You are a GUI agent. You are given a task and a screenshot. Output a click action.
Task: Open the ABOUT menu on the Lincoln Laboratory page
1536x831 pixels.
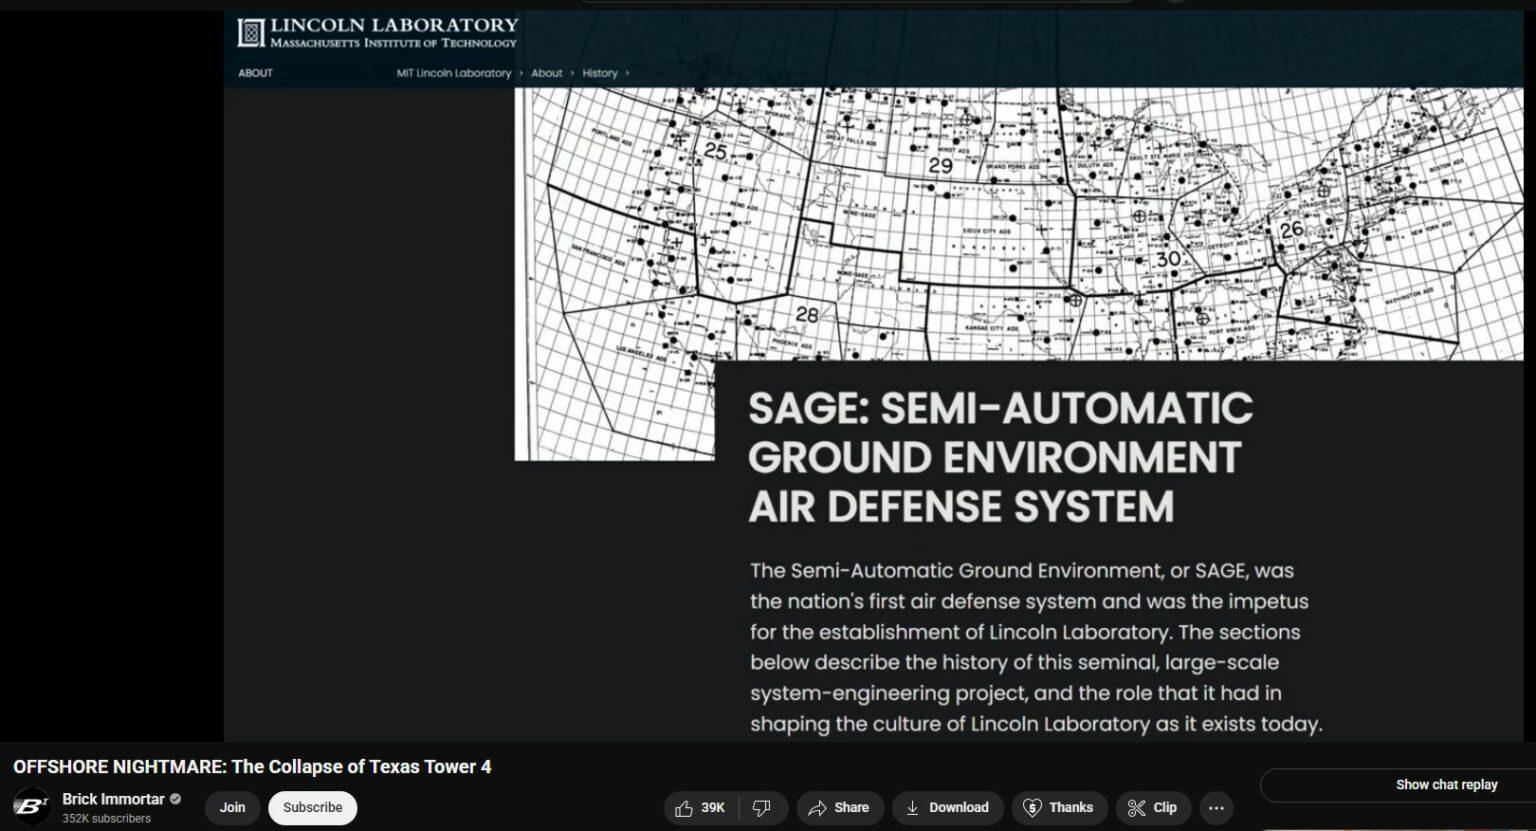255,73
